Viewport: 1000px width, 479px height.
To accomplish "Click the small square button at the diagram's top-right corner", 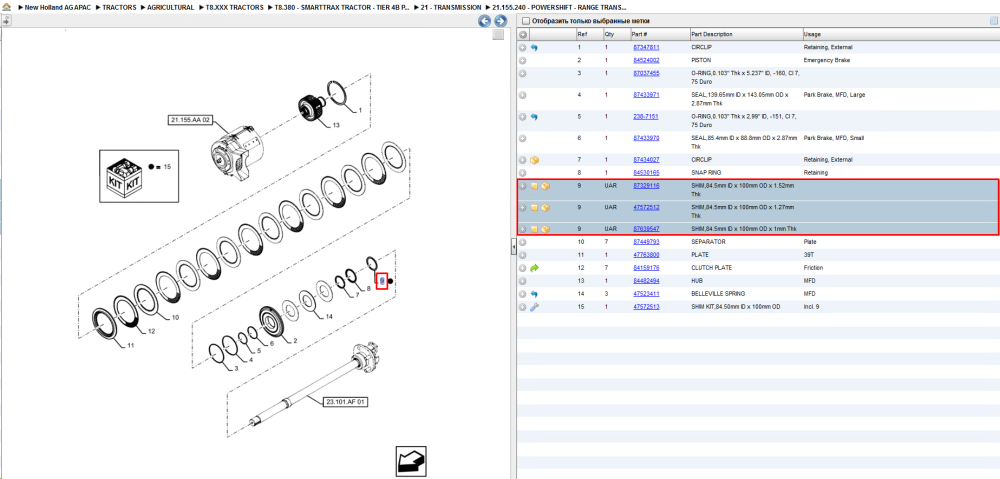I will [498, 35].
